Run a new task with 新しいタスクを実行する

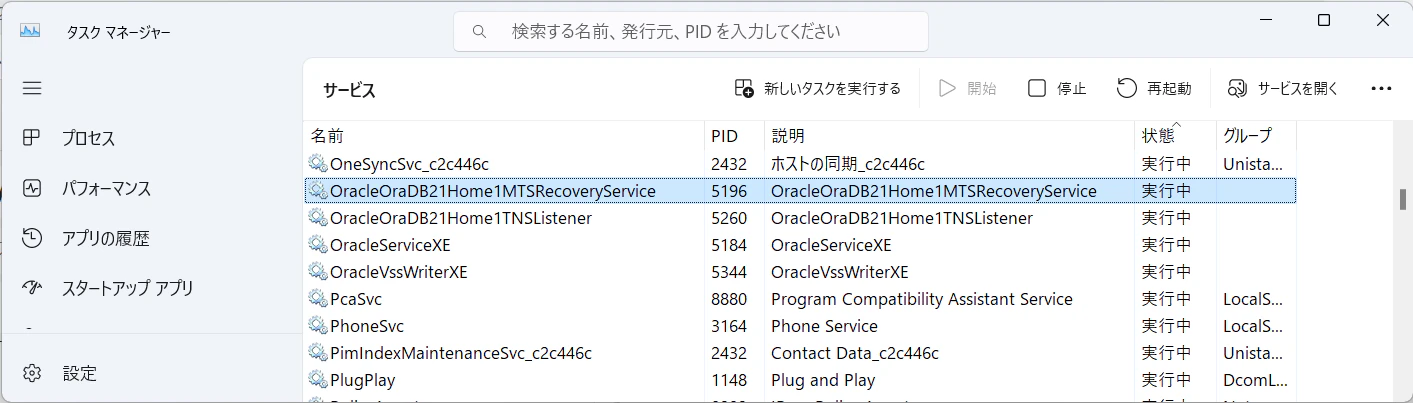pos(818,88)
